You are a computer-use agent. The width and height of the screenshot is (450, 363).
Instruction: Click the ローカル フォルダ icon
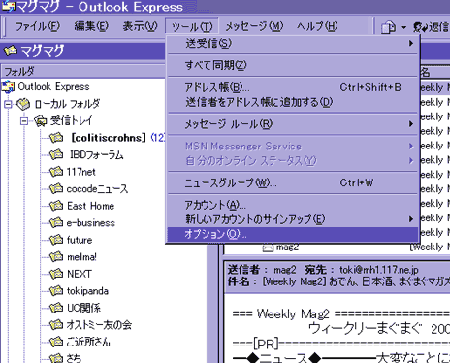[23, 104]
